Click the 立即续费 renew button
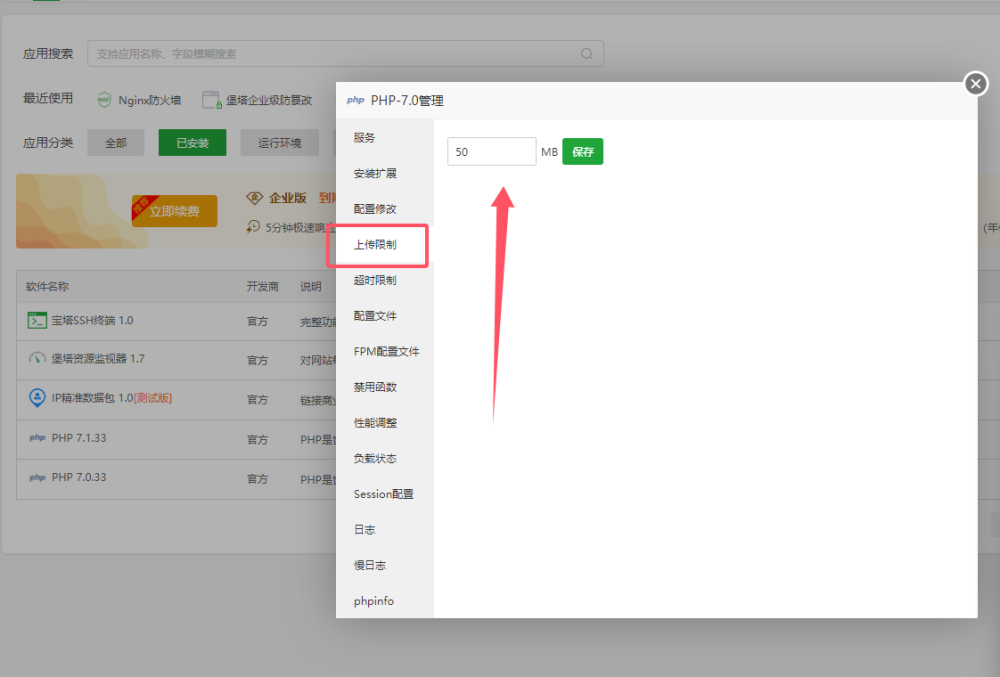The width and height of the screenshot is (1000, 677). (x=174, y=211)
